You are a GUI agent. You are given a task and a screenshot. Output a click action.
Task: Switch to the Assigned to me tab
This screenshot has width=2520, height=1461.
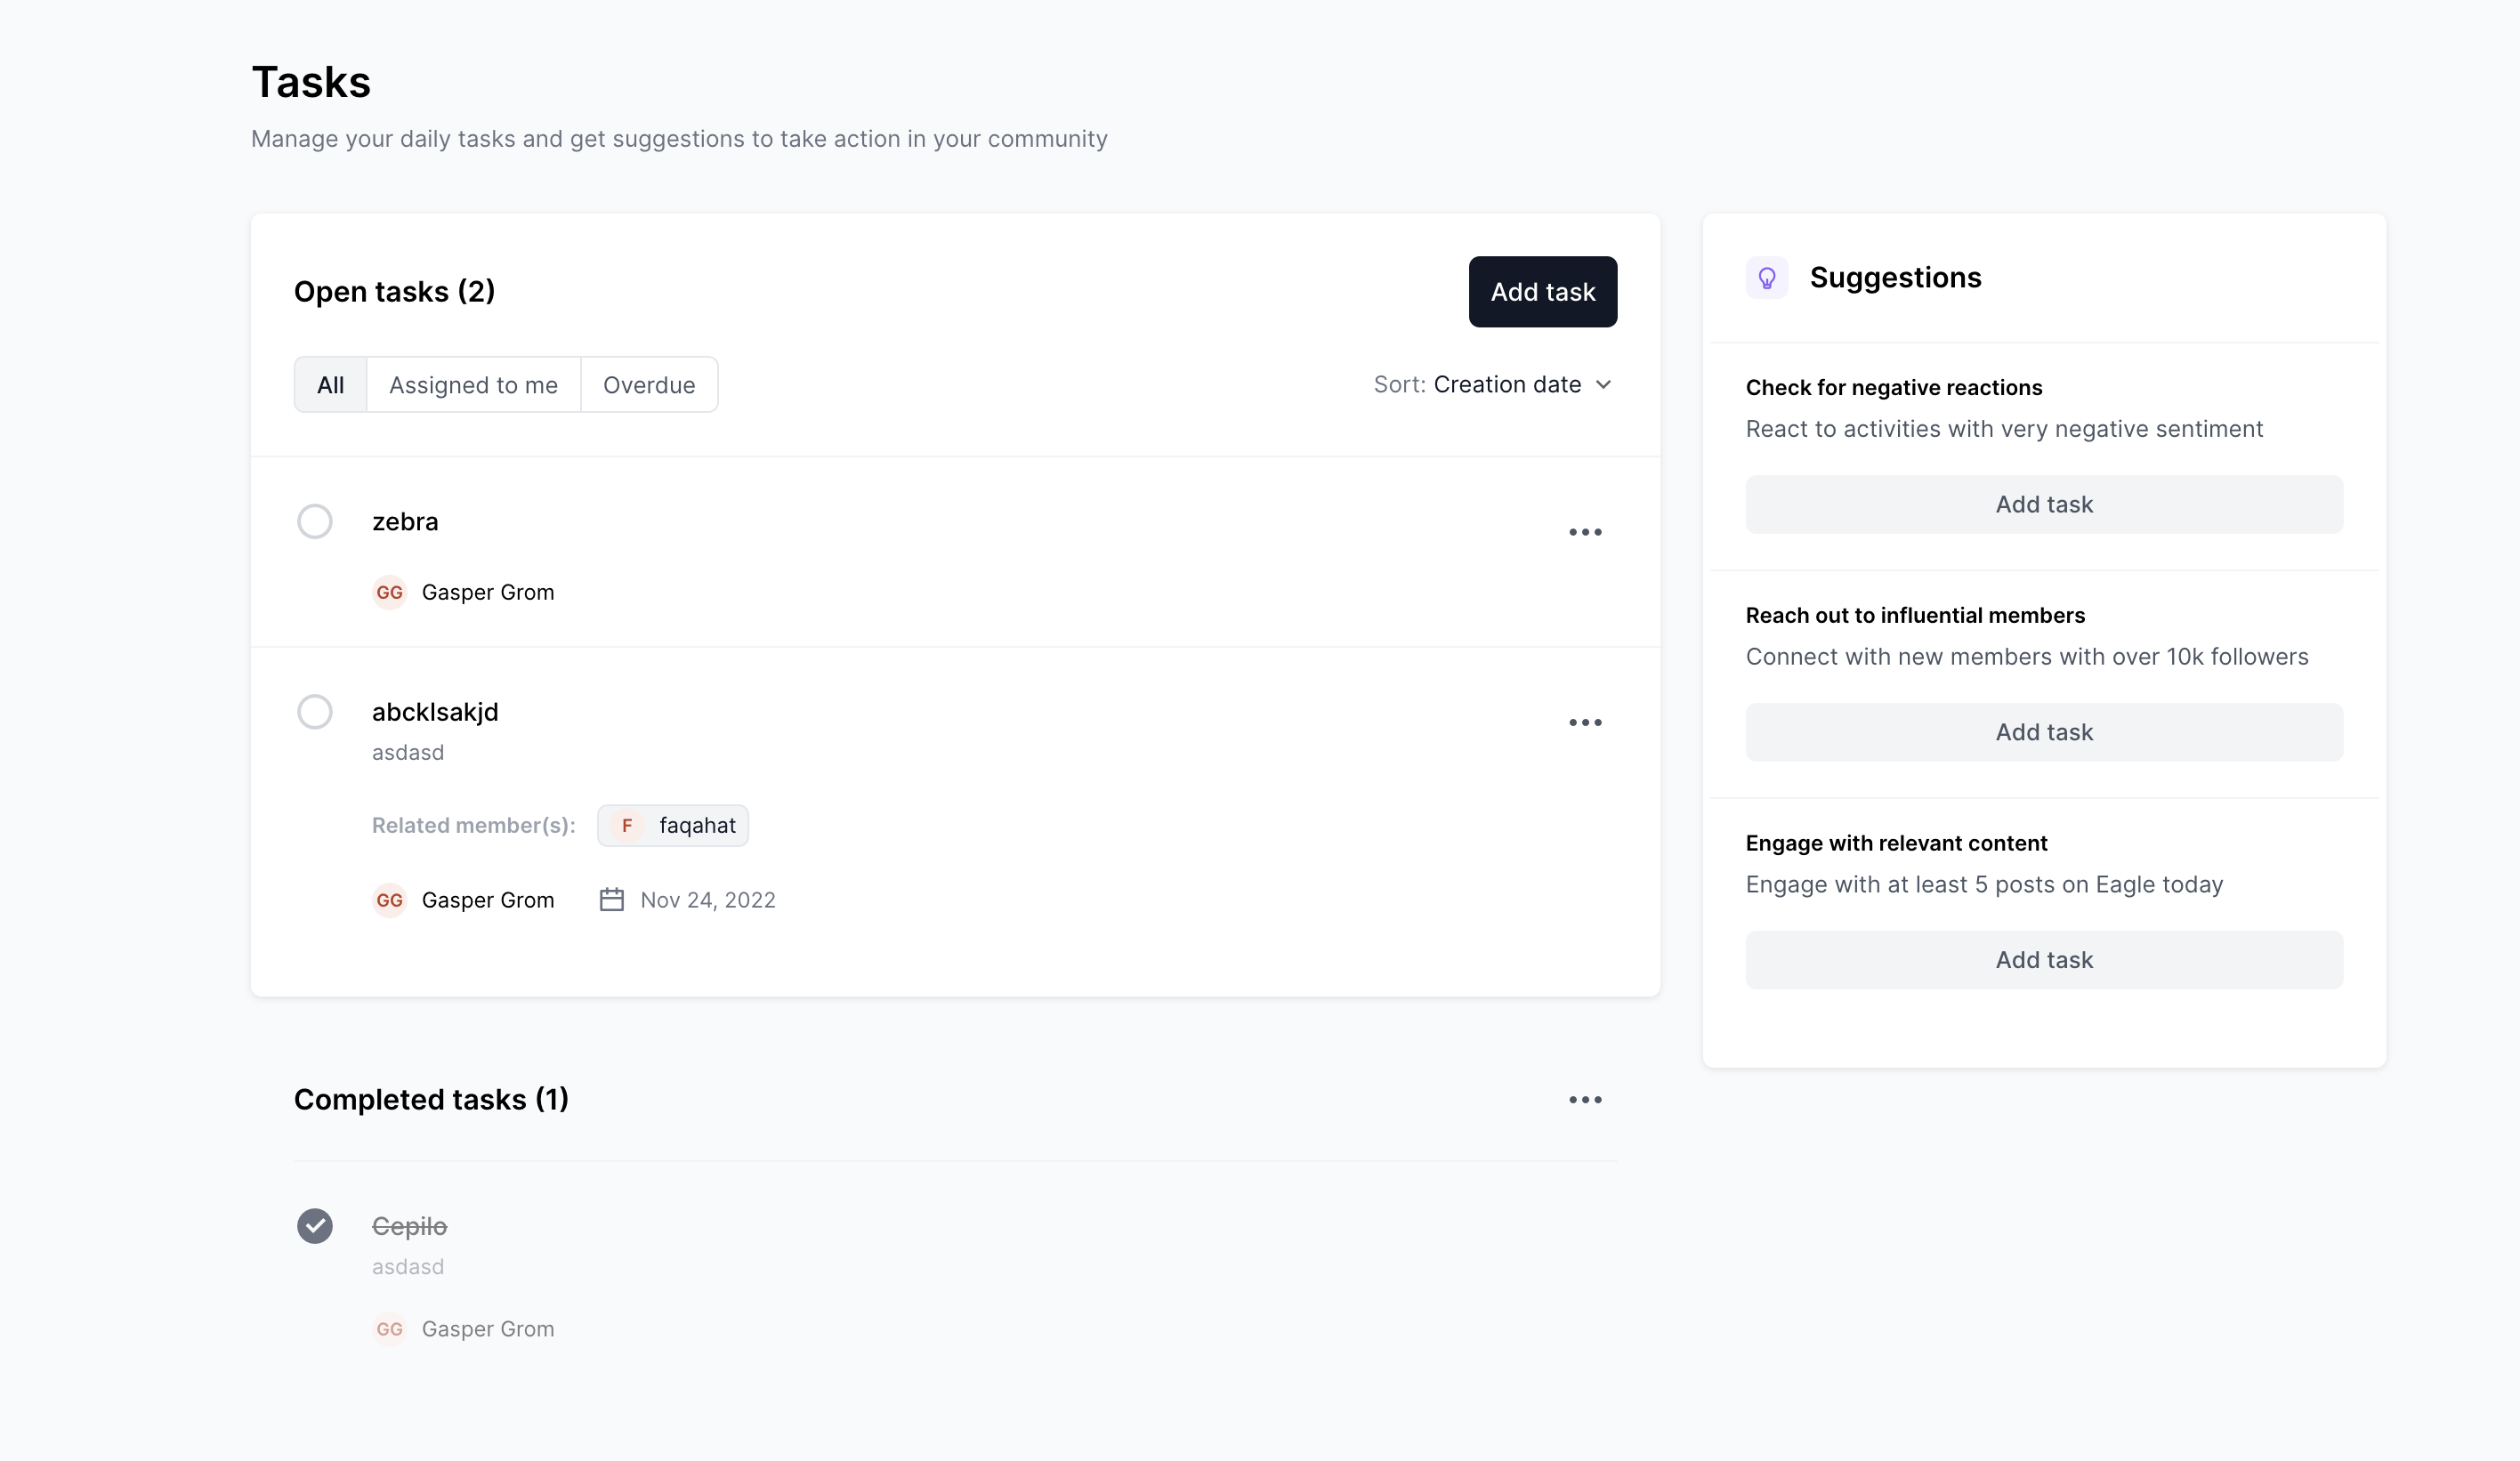472,384
